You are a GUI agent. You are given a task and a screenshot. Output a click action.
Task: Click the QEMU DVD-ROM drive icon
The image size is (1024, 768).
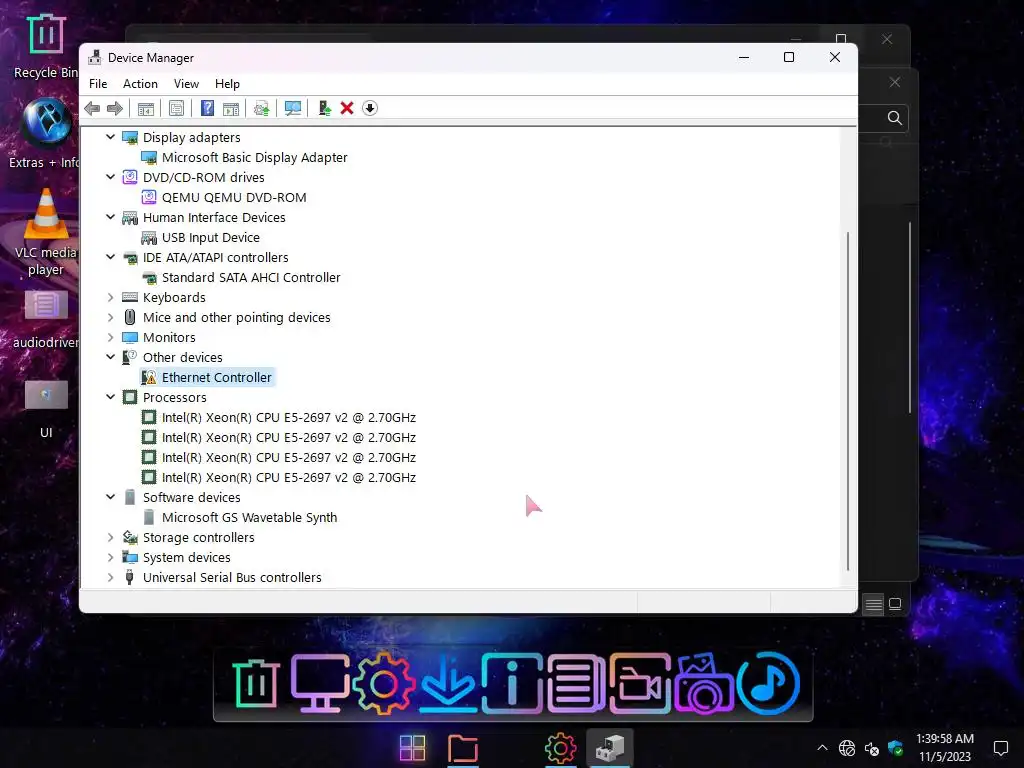tap(149, 197)
